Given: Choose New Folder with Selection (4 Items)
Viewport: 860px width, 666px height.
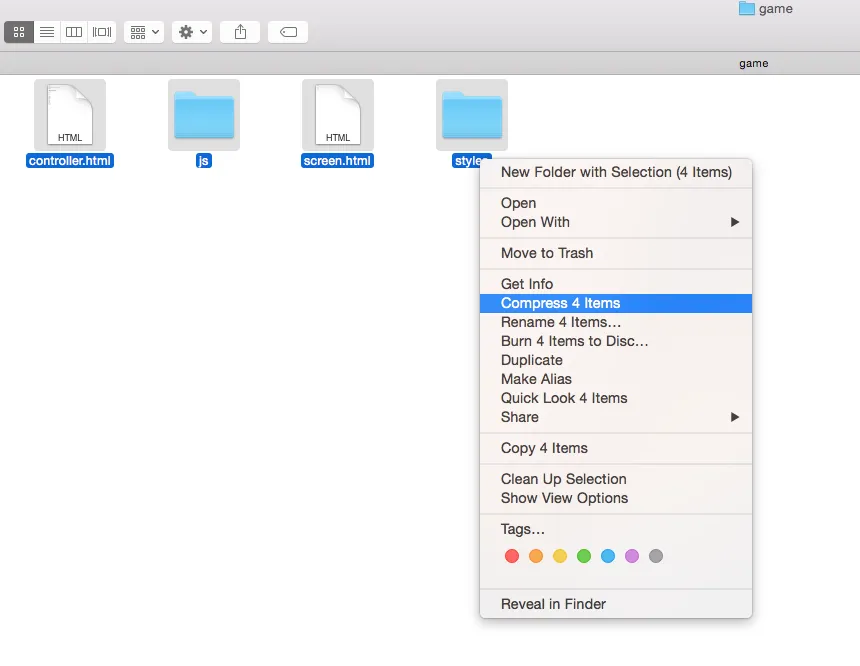Looking at the screenshot, I should [616, 172].
